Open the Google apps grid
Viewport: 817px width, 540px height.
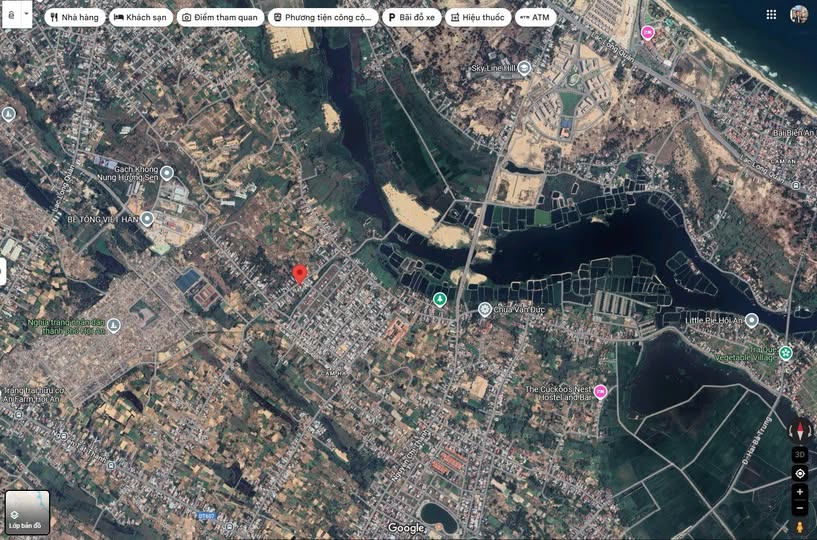(x=771, y=14)
